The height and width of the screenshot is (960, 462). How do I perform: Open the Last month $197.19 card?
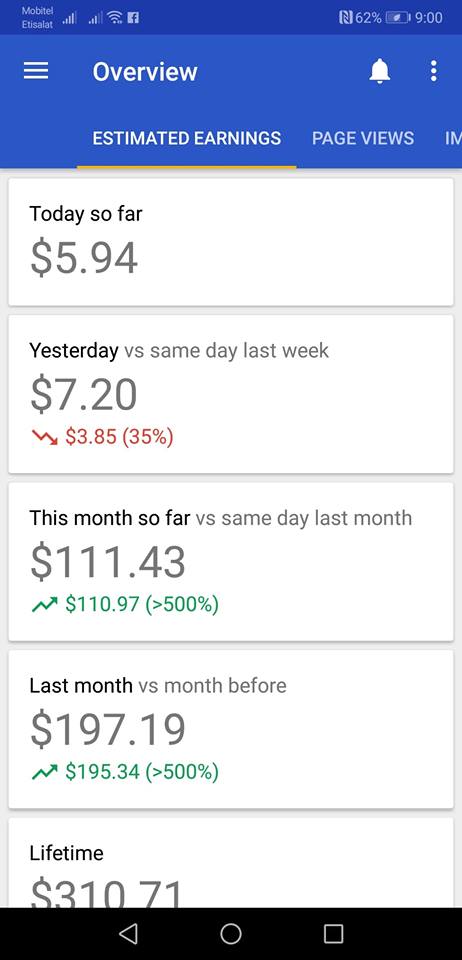pos(231,729)
